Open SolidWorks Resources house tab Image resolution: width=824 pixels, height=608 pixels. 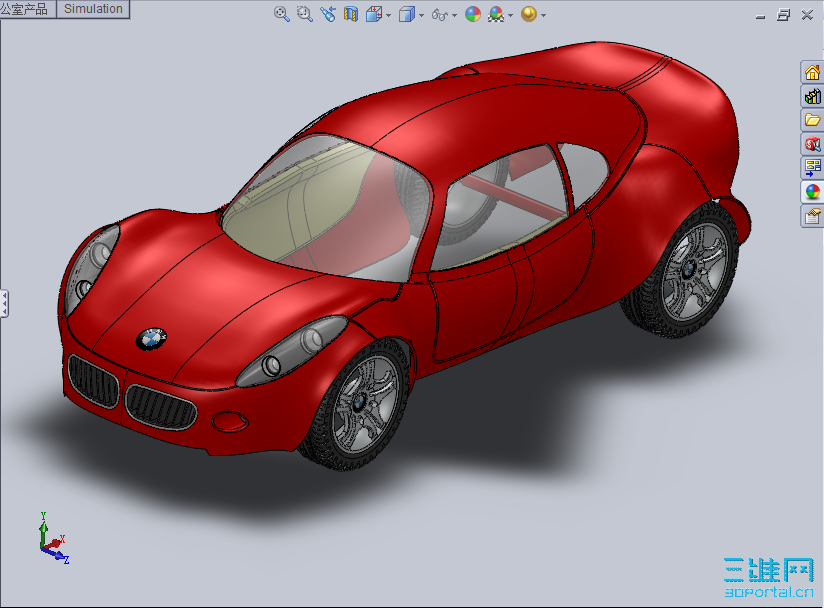[x=812, y=72]
